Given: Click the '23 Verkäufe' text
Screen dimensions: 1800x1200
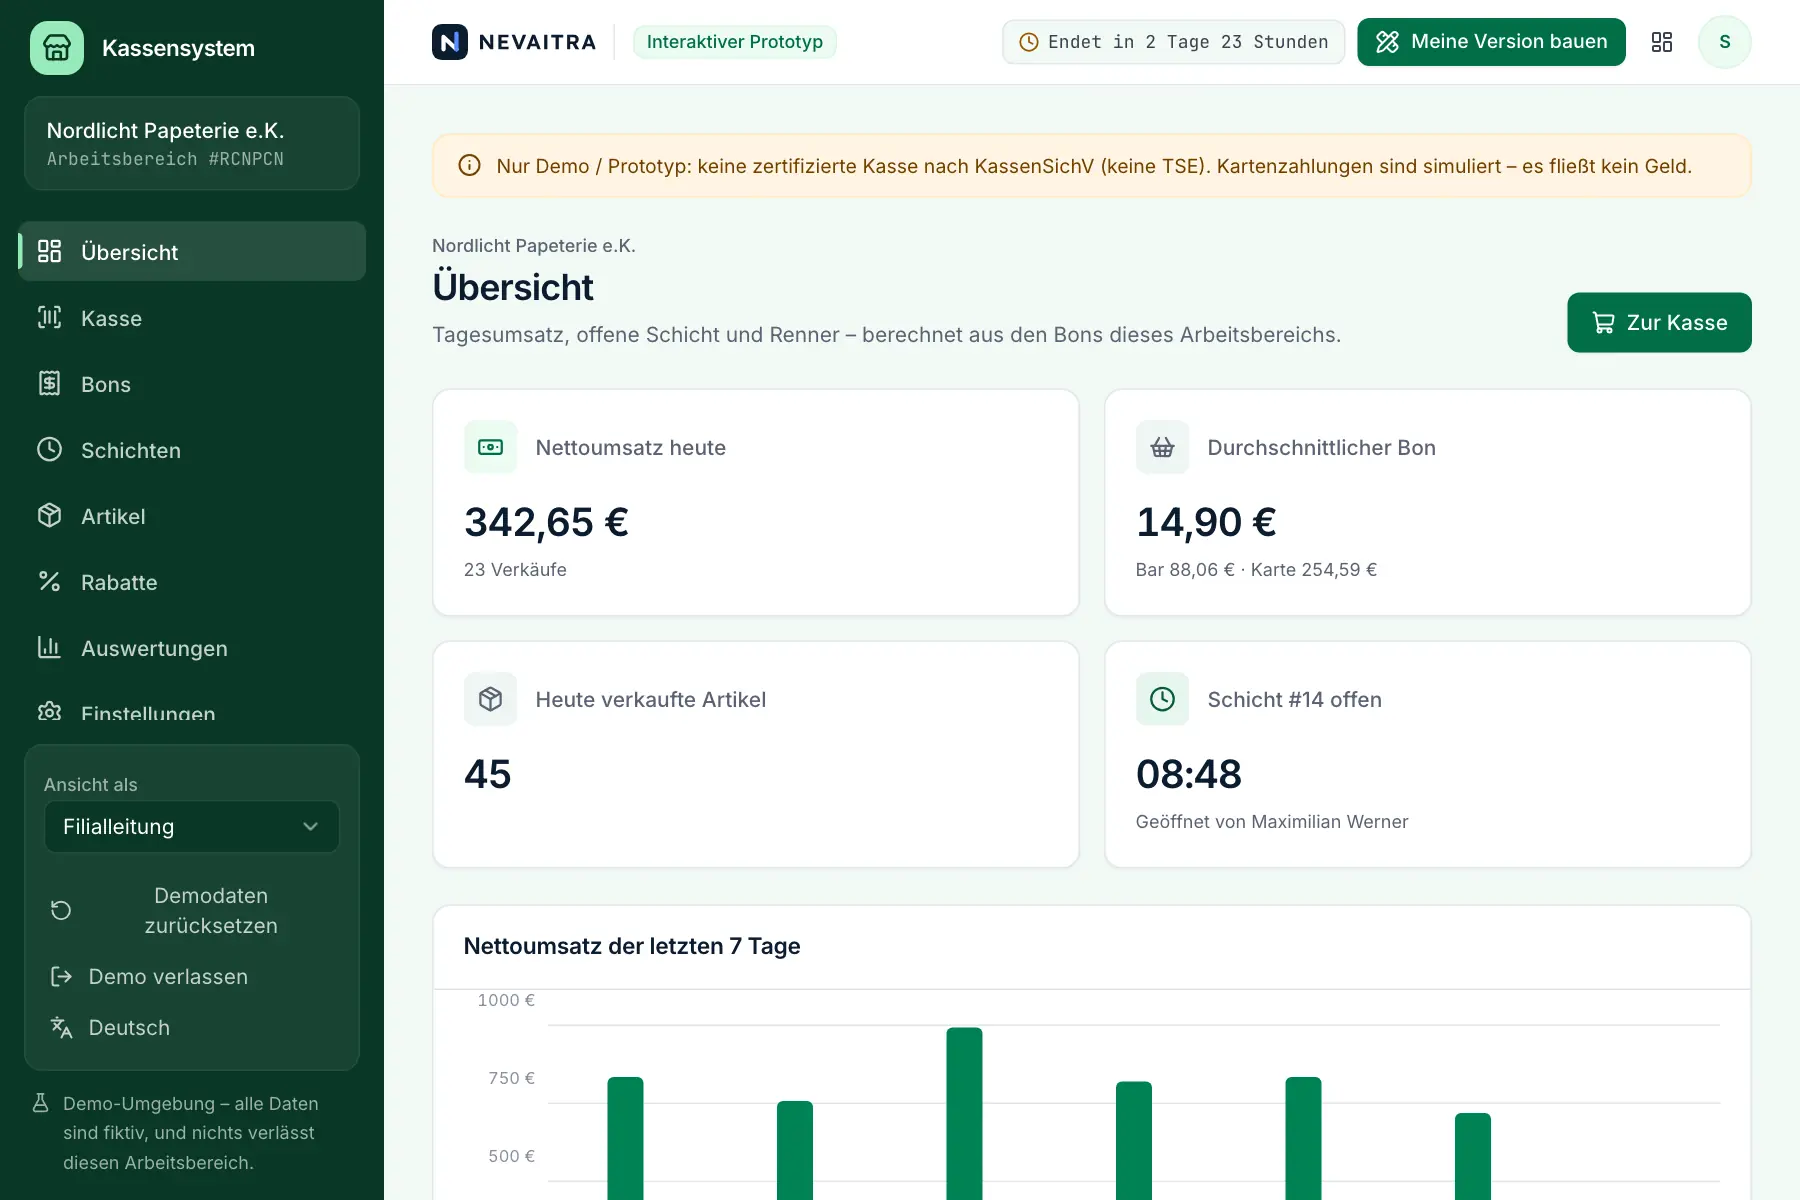Looking at the screenshot, I should [x=515, y=570].
